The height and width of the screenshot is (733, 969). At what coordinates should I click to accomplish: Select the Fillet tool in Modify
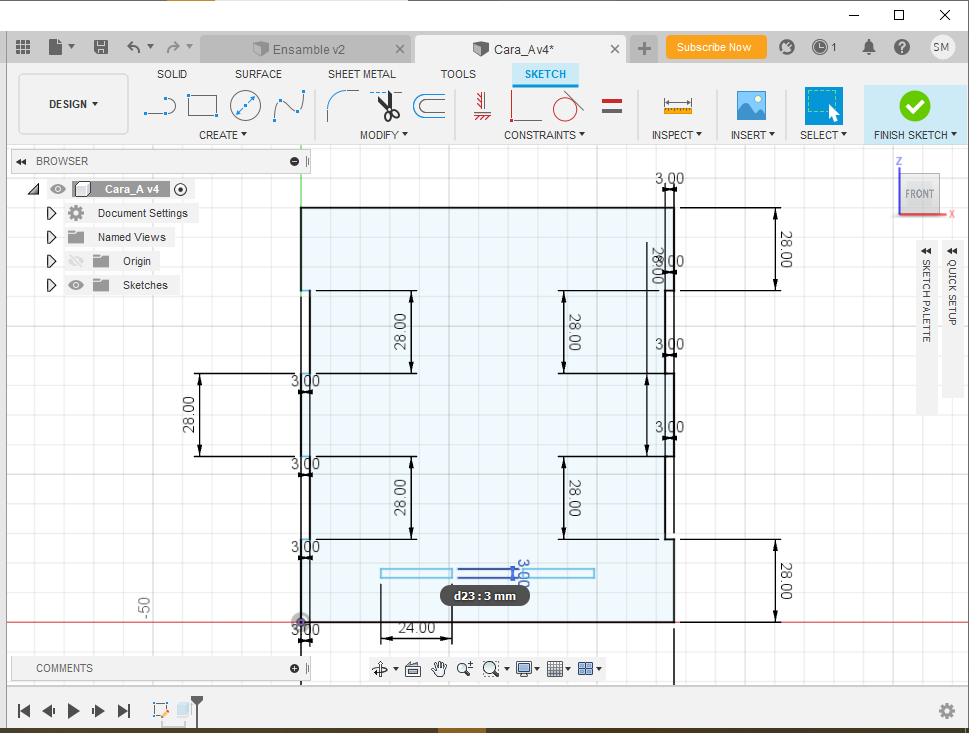coord(342,105)
